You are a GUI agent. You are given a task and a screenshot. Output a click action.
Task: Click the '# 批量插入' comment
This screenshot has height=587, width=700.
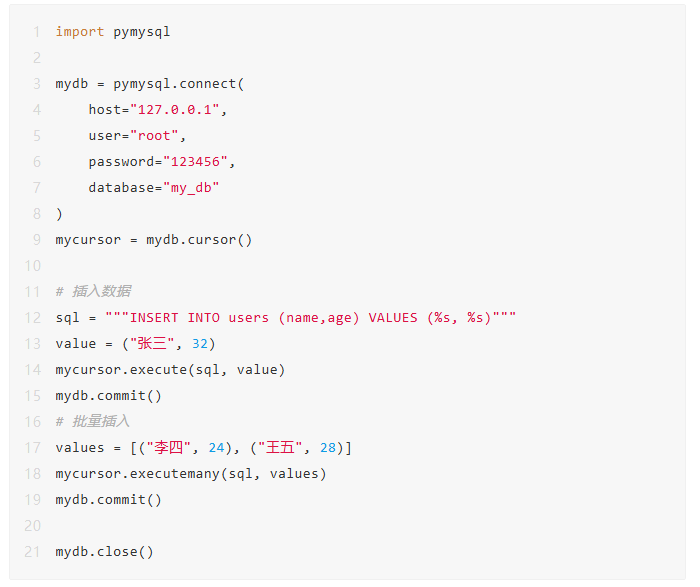93,422
